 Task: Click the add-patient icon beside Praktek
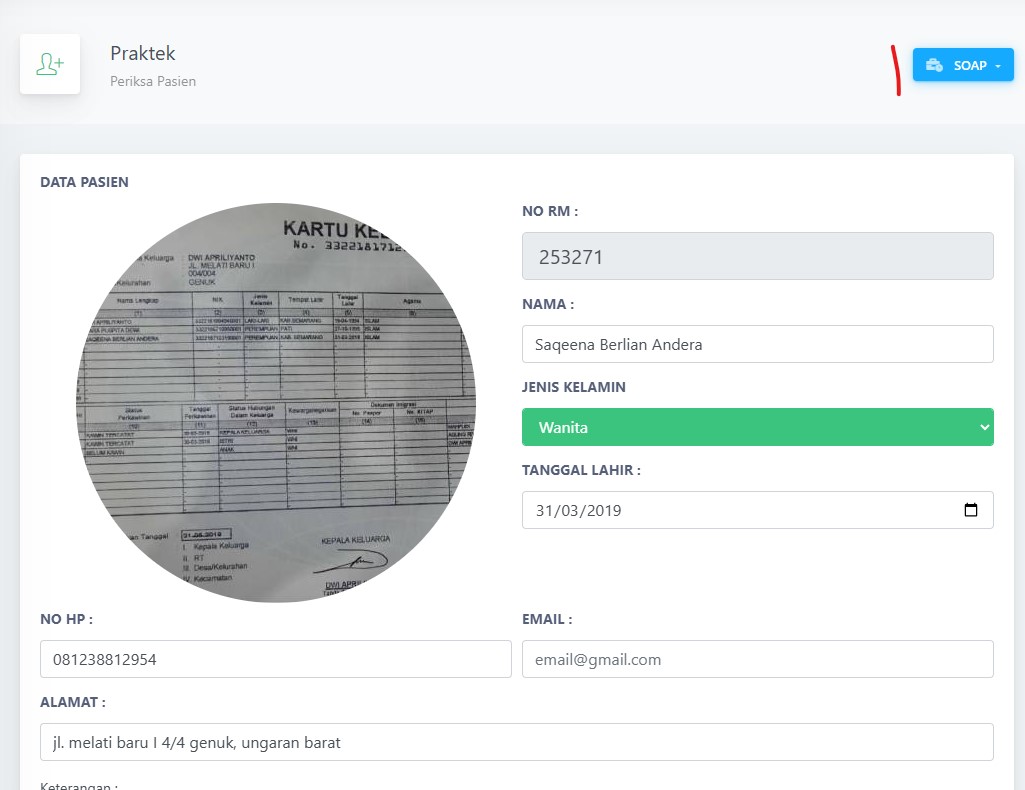[50, 65]
